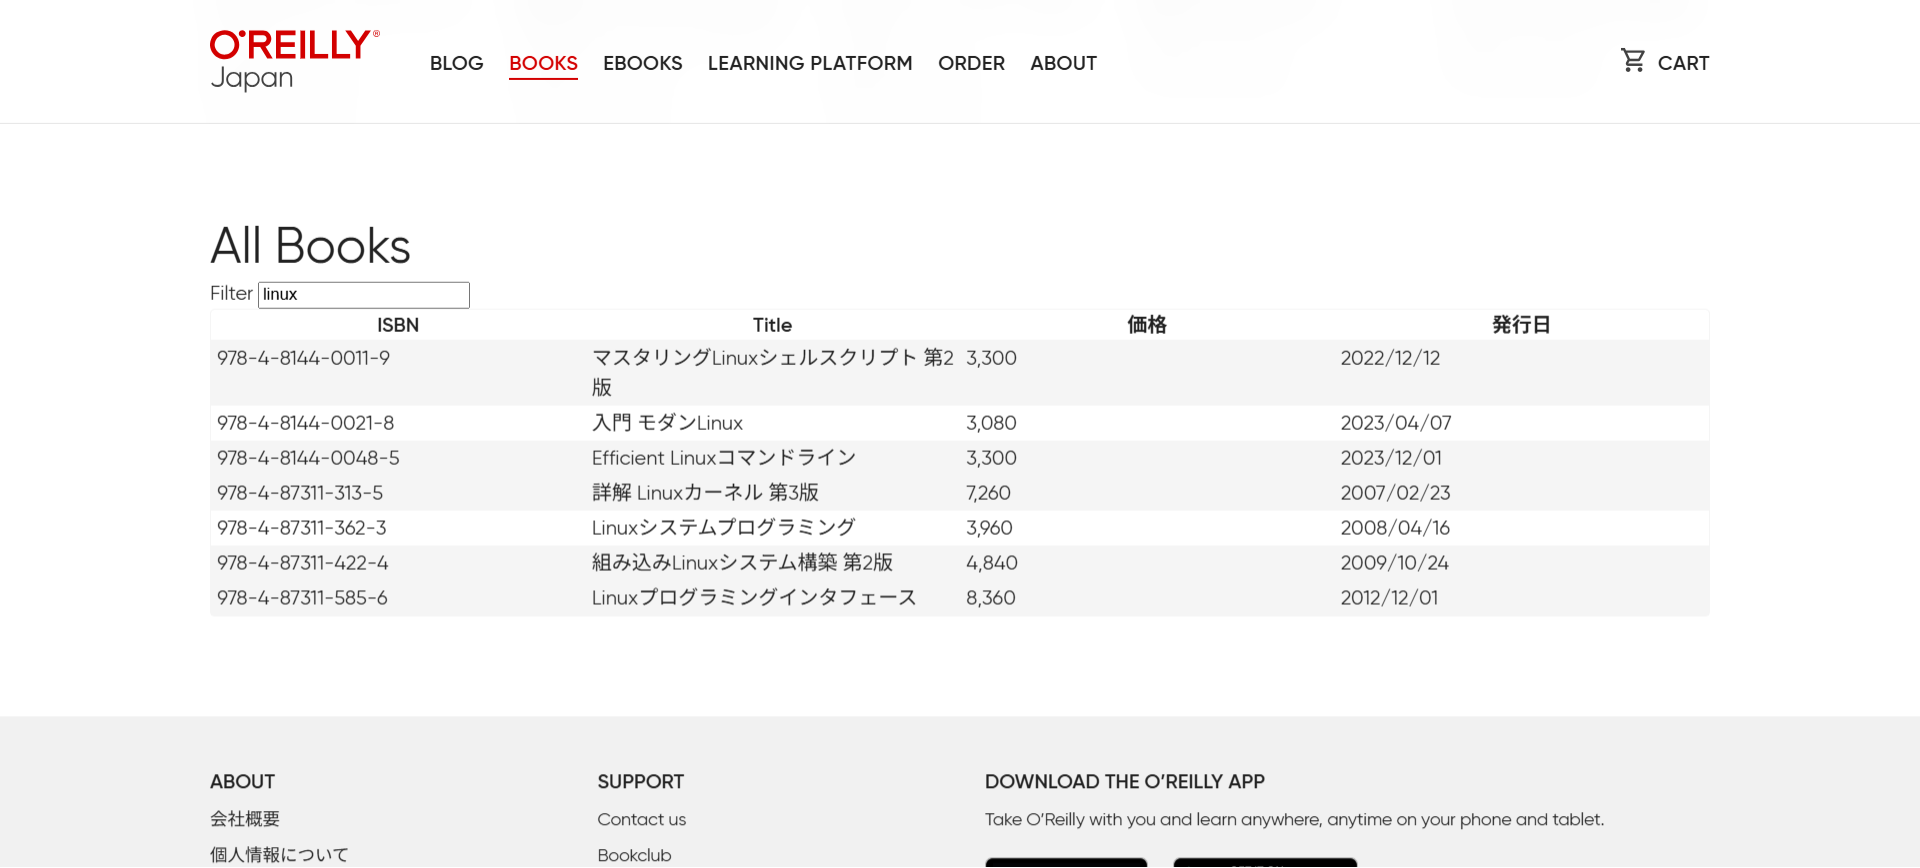Select the BOOKS menu item
This screenshot has width=1920, height=868.
click(x=543, y=63)
